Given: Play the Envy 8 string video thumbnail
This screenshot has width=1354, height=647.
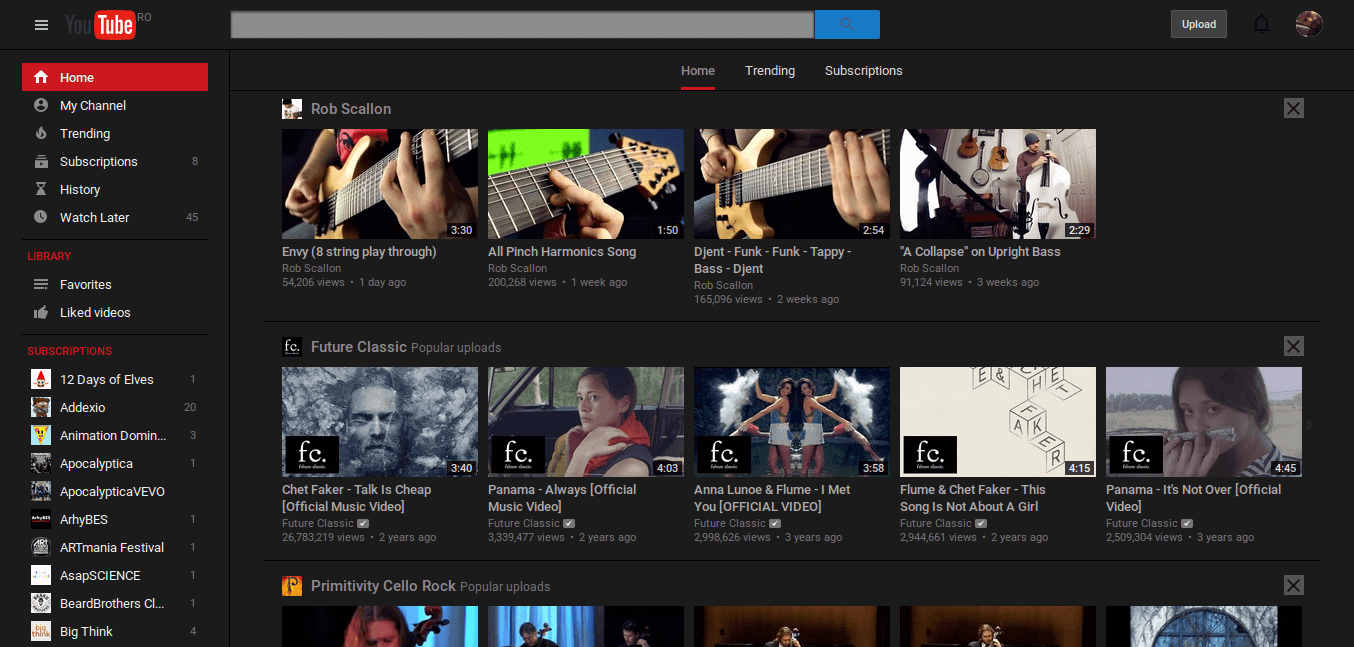Looking at the screenshot, I should [x=379, y=184].
